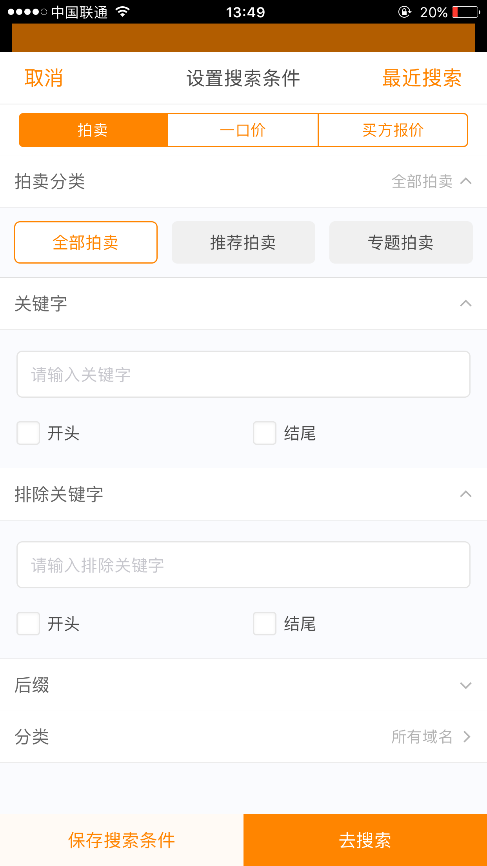487x866 pixels.
Task: Check 开头 under 关键字
Action: click(28, 433)
